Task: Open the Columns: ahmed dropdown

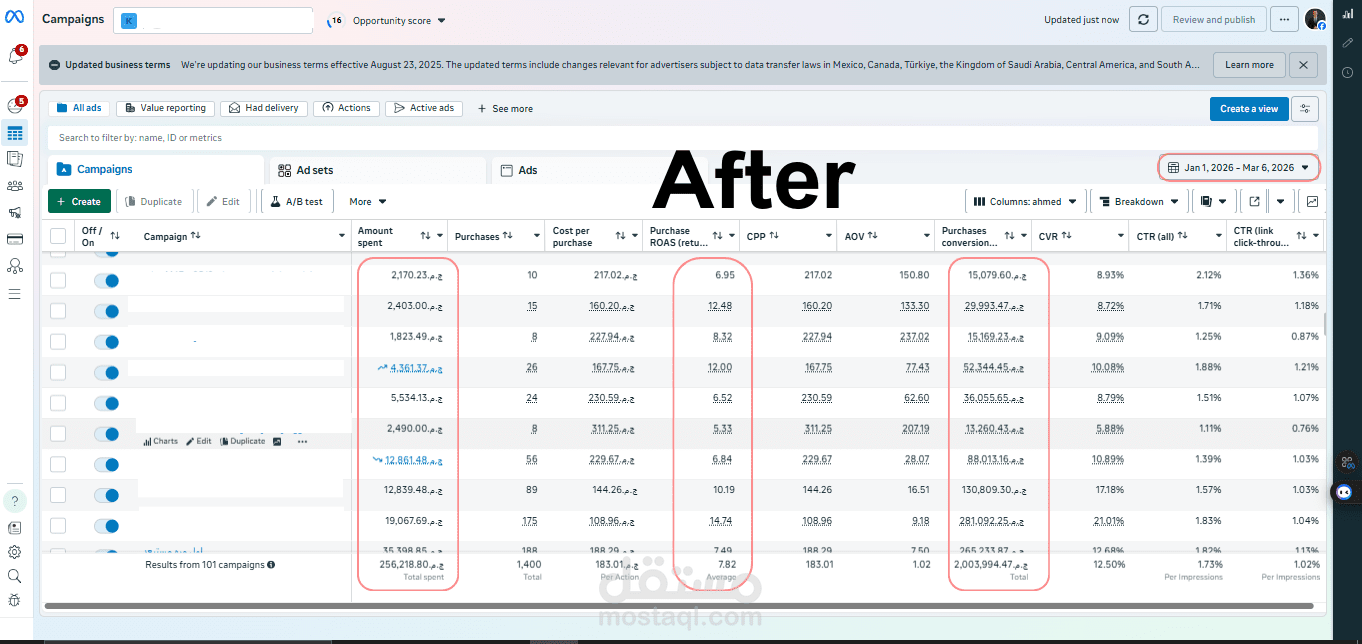Action: [1024, 201]
